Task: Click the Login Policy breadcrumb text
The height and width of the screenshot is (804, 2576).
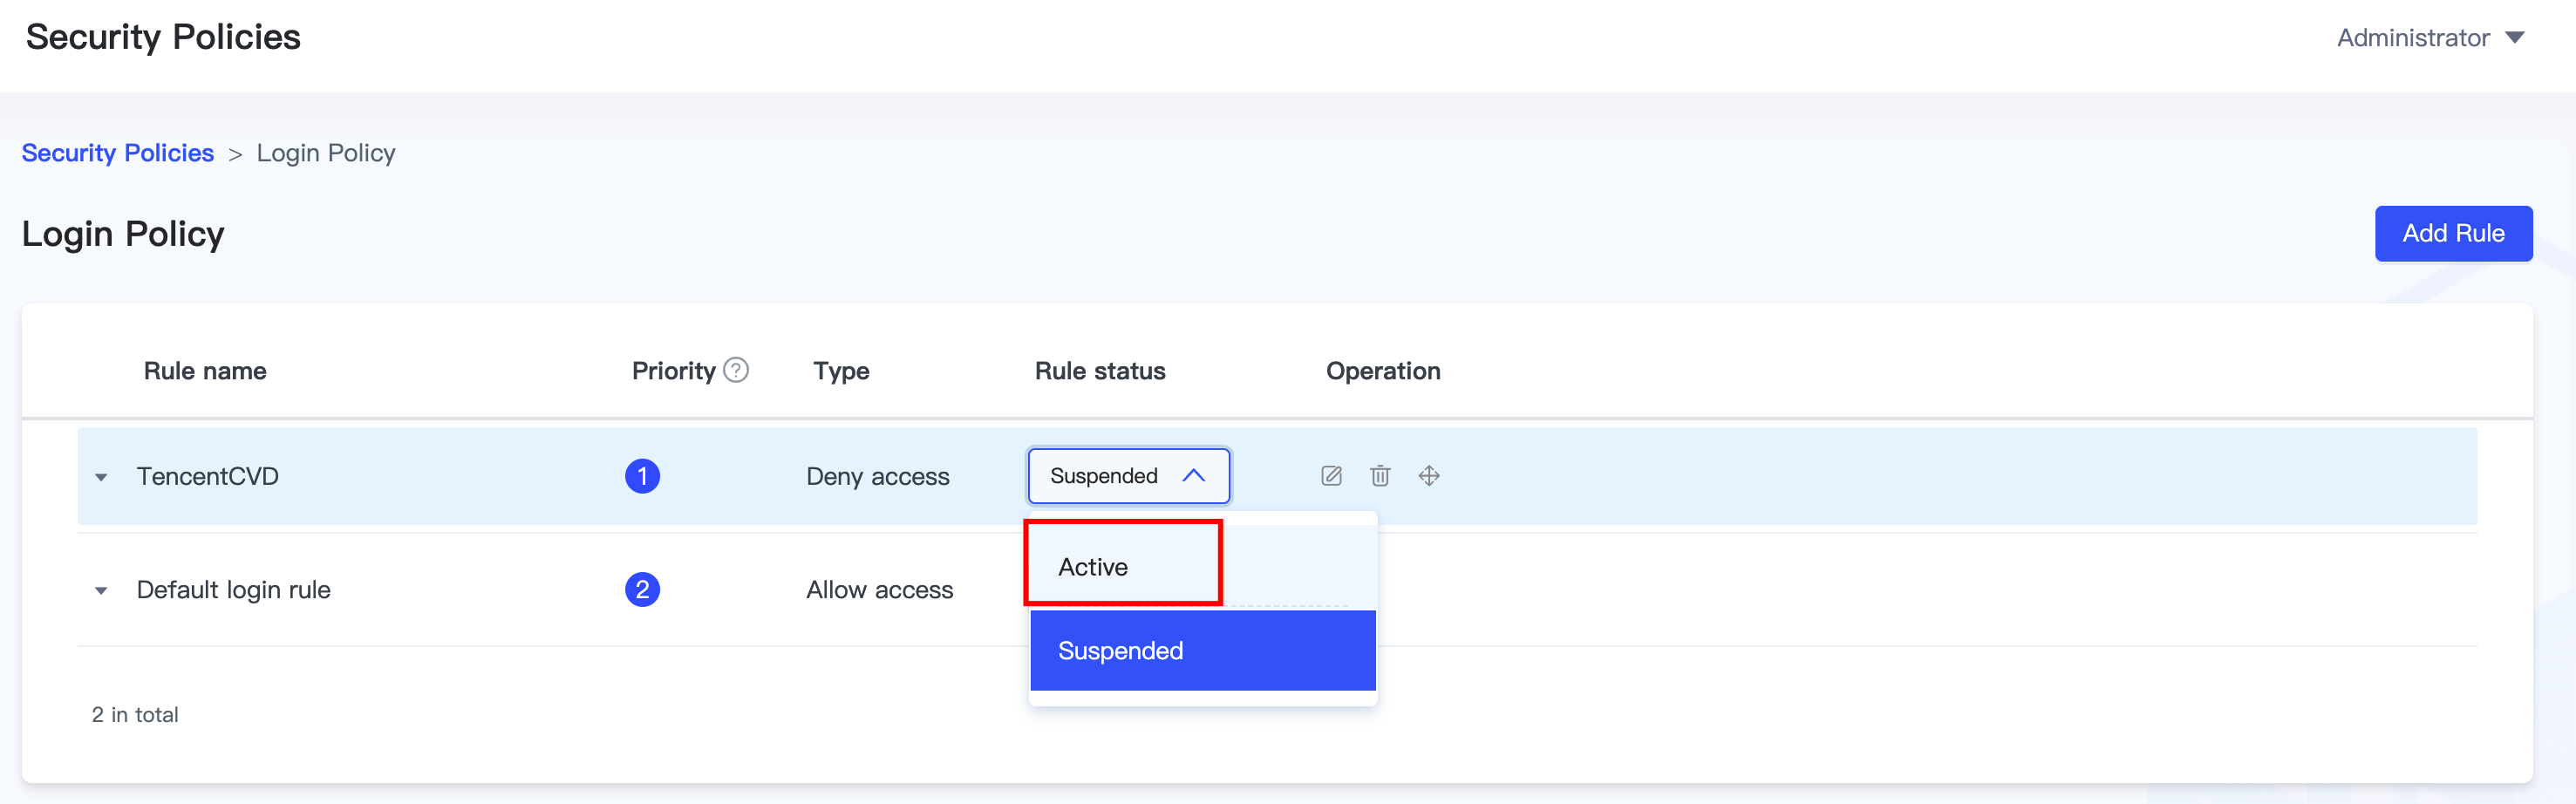Action: click(x=326, y=153)
